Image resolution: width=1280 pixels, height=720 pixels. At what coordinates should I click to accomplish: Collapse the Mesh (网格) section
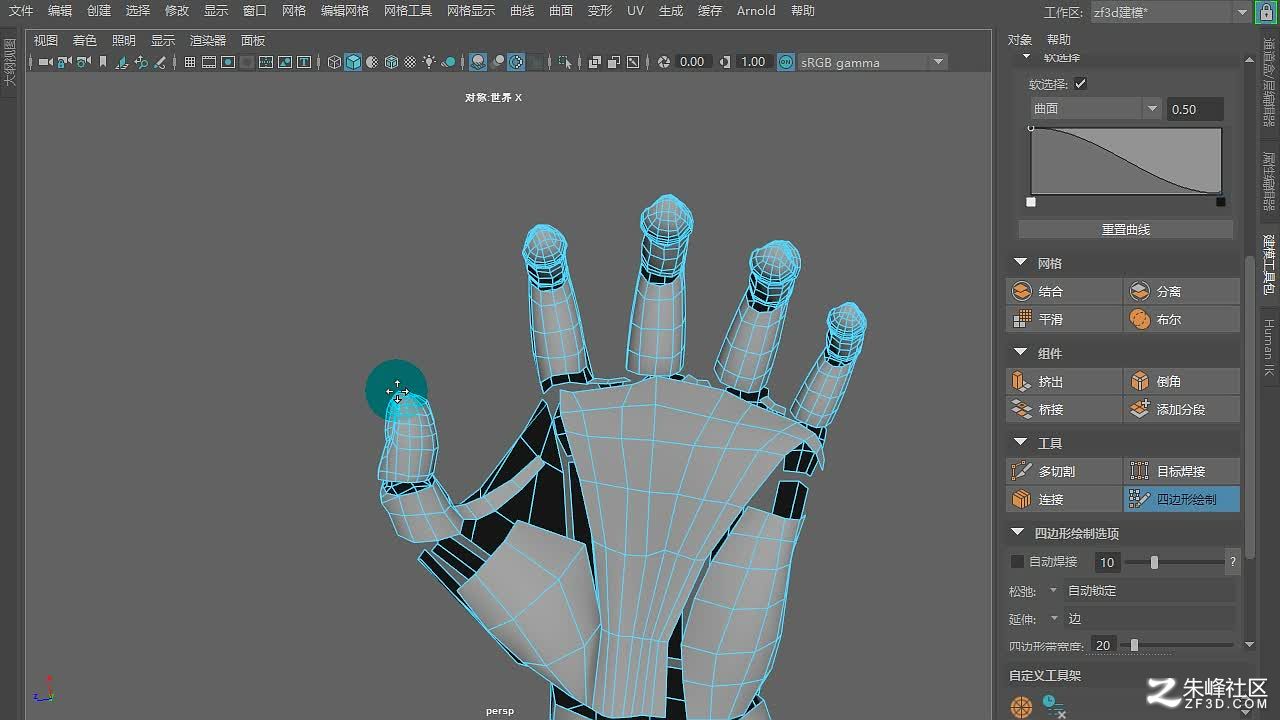1020,263
